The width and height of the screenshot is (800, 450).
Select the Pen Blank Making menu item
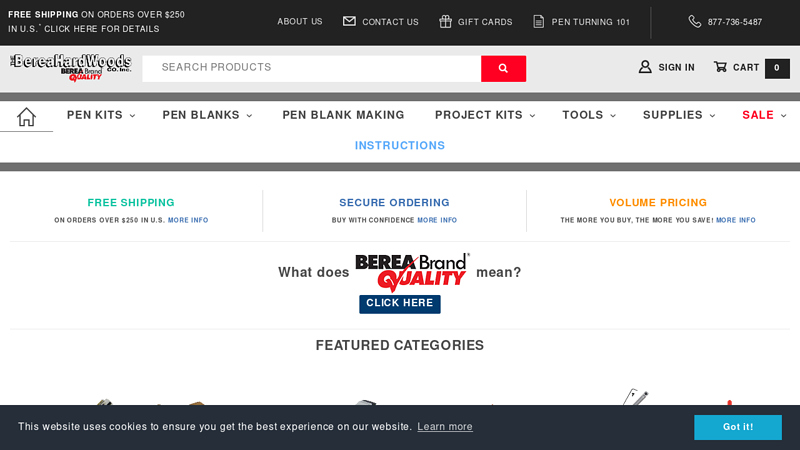343,115
